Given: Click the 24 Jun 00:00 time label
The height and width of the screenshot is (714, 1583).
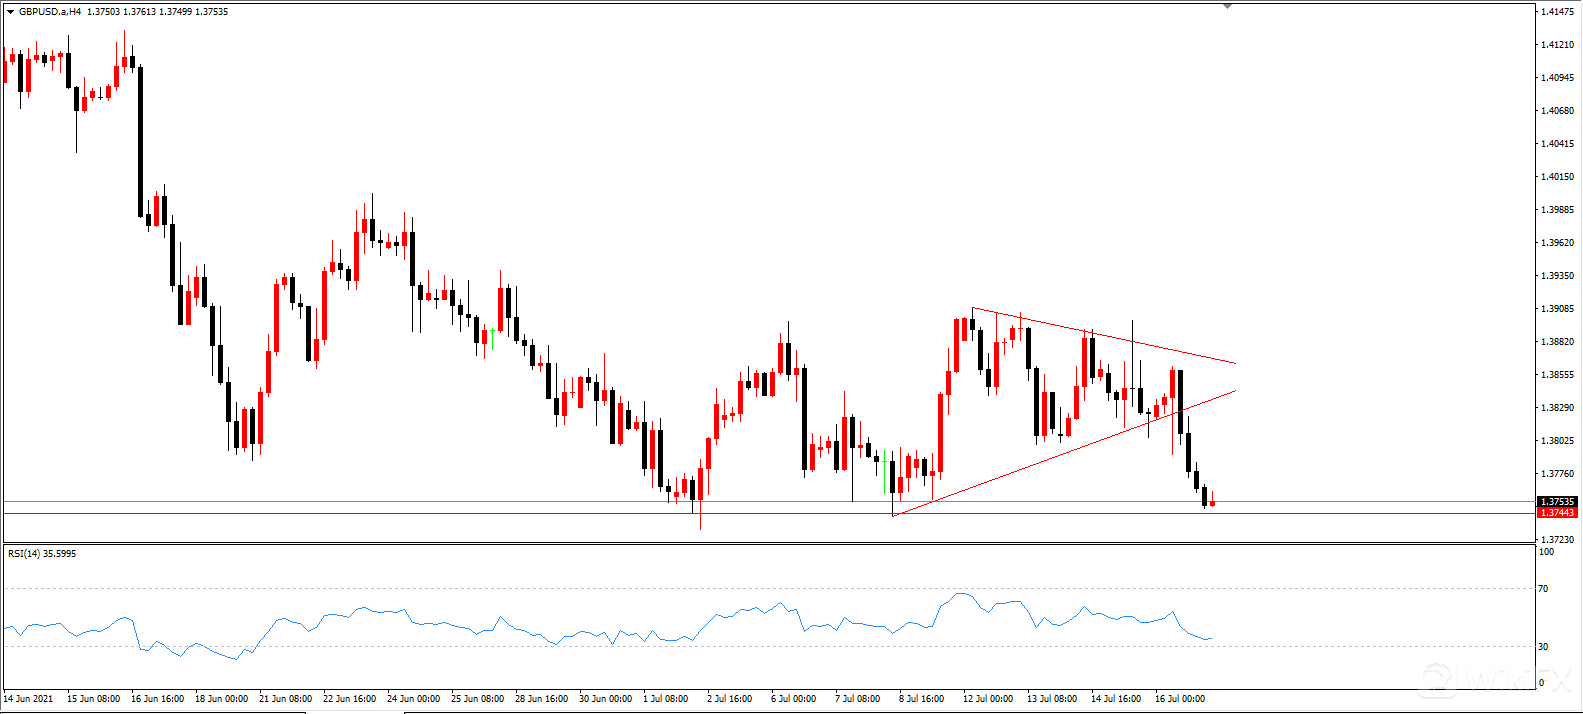Looking at the screenshot, I should tap(413, 699).
